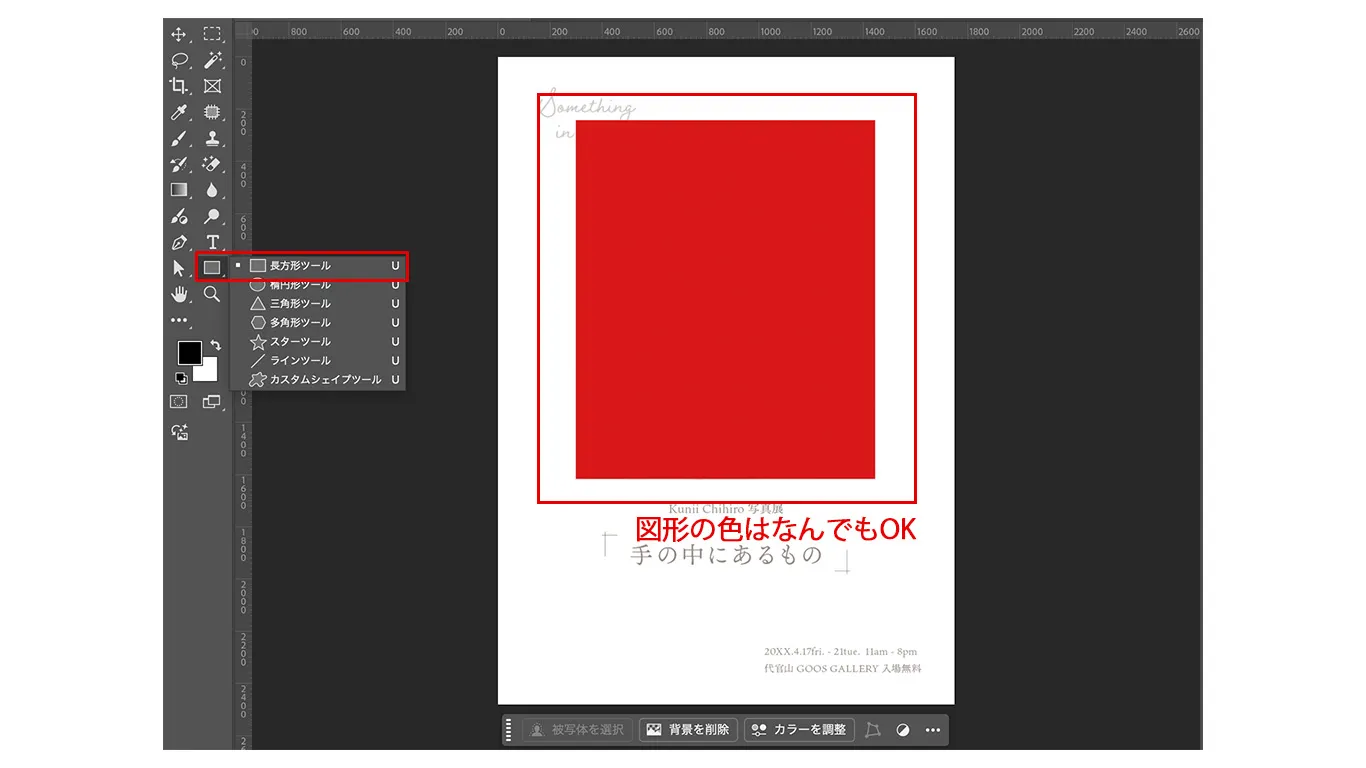The height and width of the screenshot is (768, 1366).
Task: Select the Brush tool
Action: 179,138
